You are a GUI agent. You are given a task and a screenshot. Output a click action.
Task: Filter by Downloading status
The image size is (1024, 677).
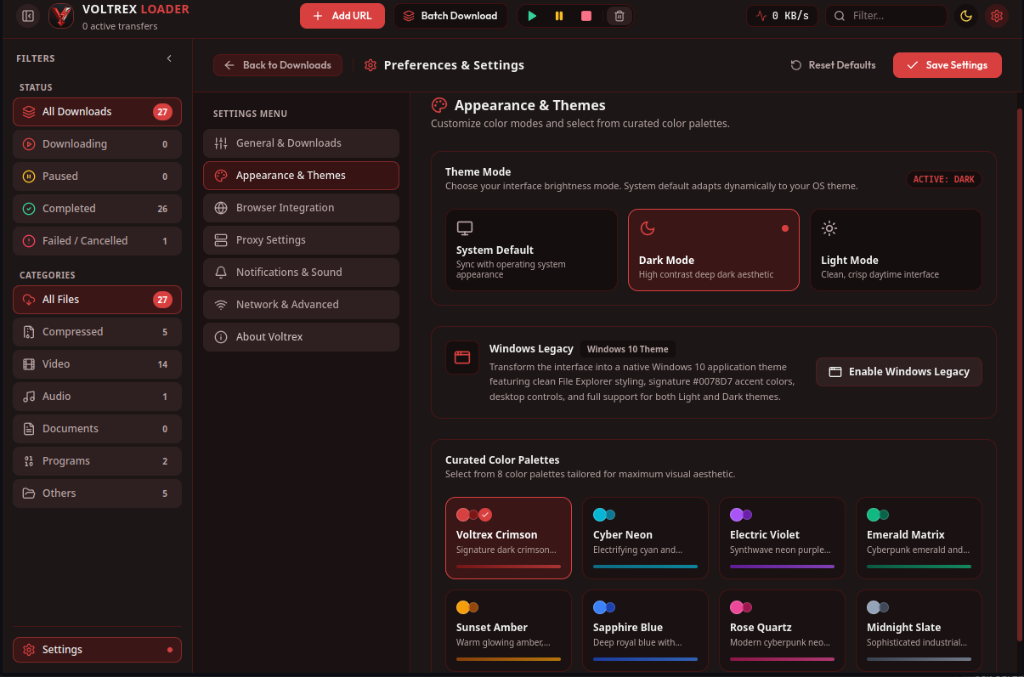click(97, 144)
